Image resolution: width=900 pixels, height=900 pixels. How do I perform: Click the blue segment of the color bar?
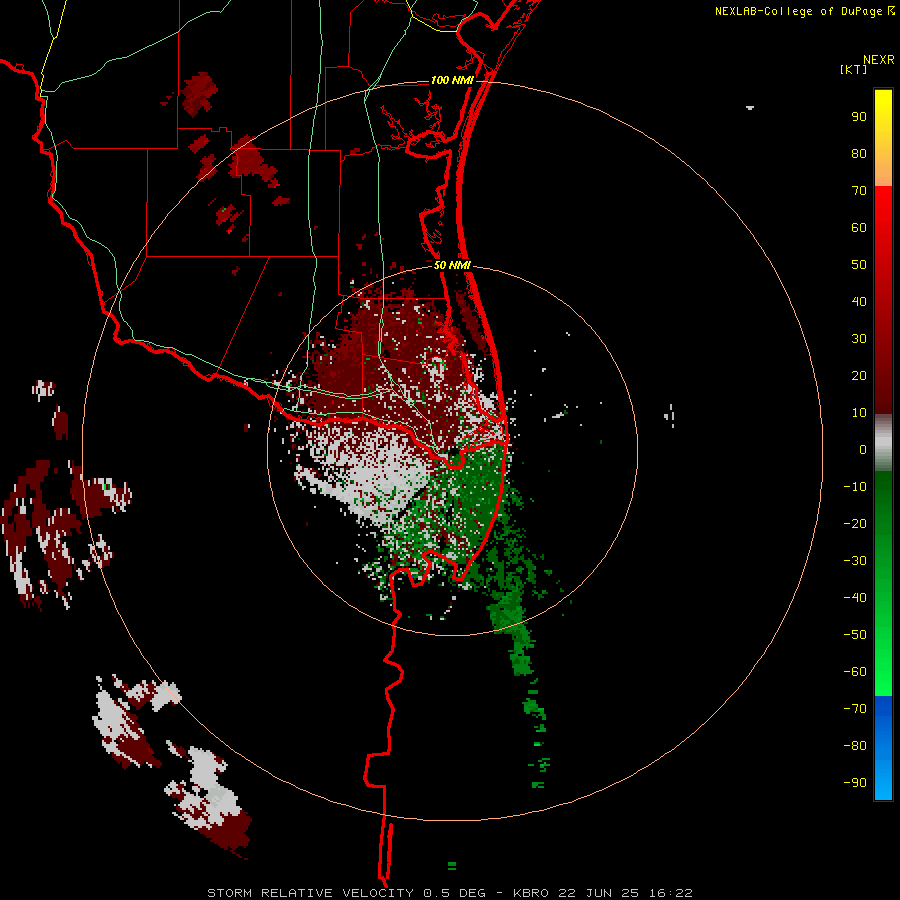883,748
